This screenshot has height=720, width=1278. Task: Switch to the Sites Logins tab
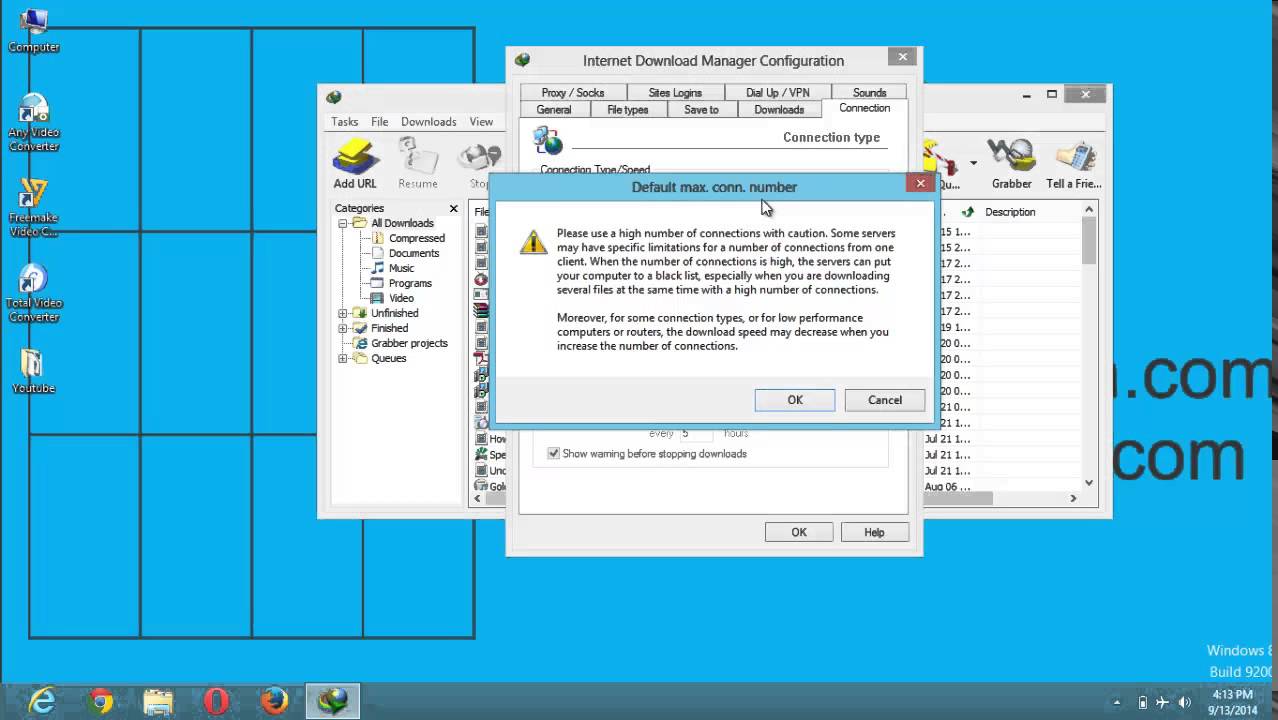[675, 92]
